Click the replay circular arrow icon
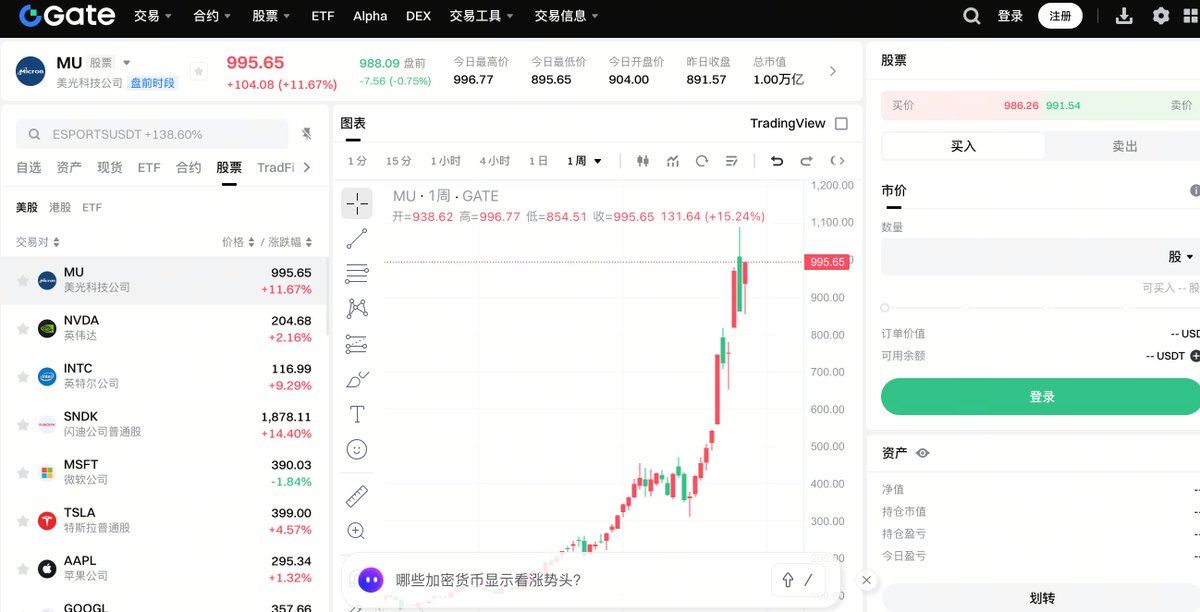 [x=702, y=161]
